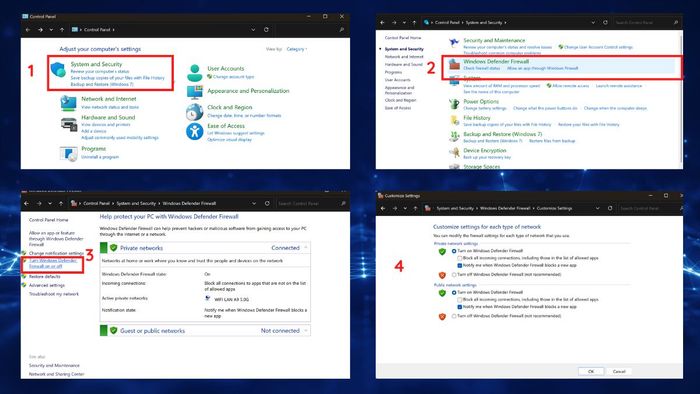Image resolution: width=700 pixels, height=394 pixels.
Task: Select Programs in System and Security sidebar
Action: coord(393,72)
